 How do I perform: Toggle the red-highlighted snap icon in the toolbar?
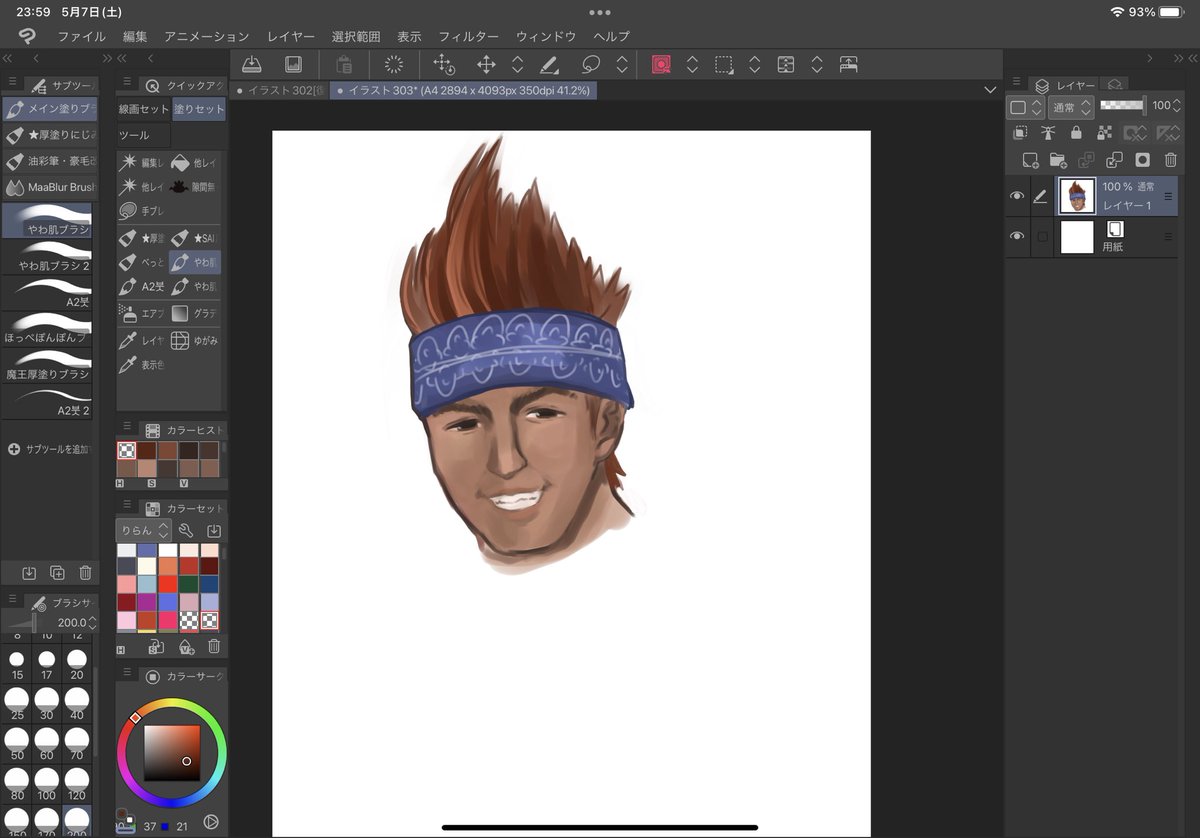pos(661,64)
